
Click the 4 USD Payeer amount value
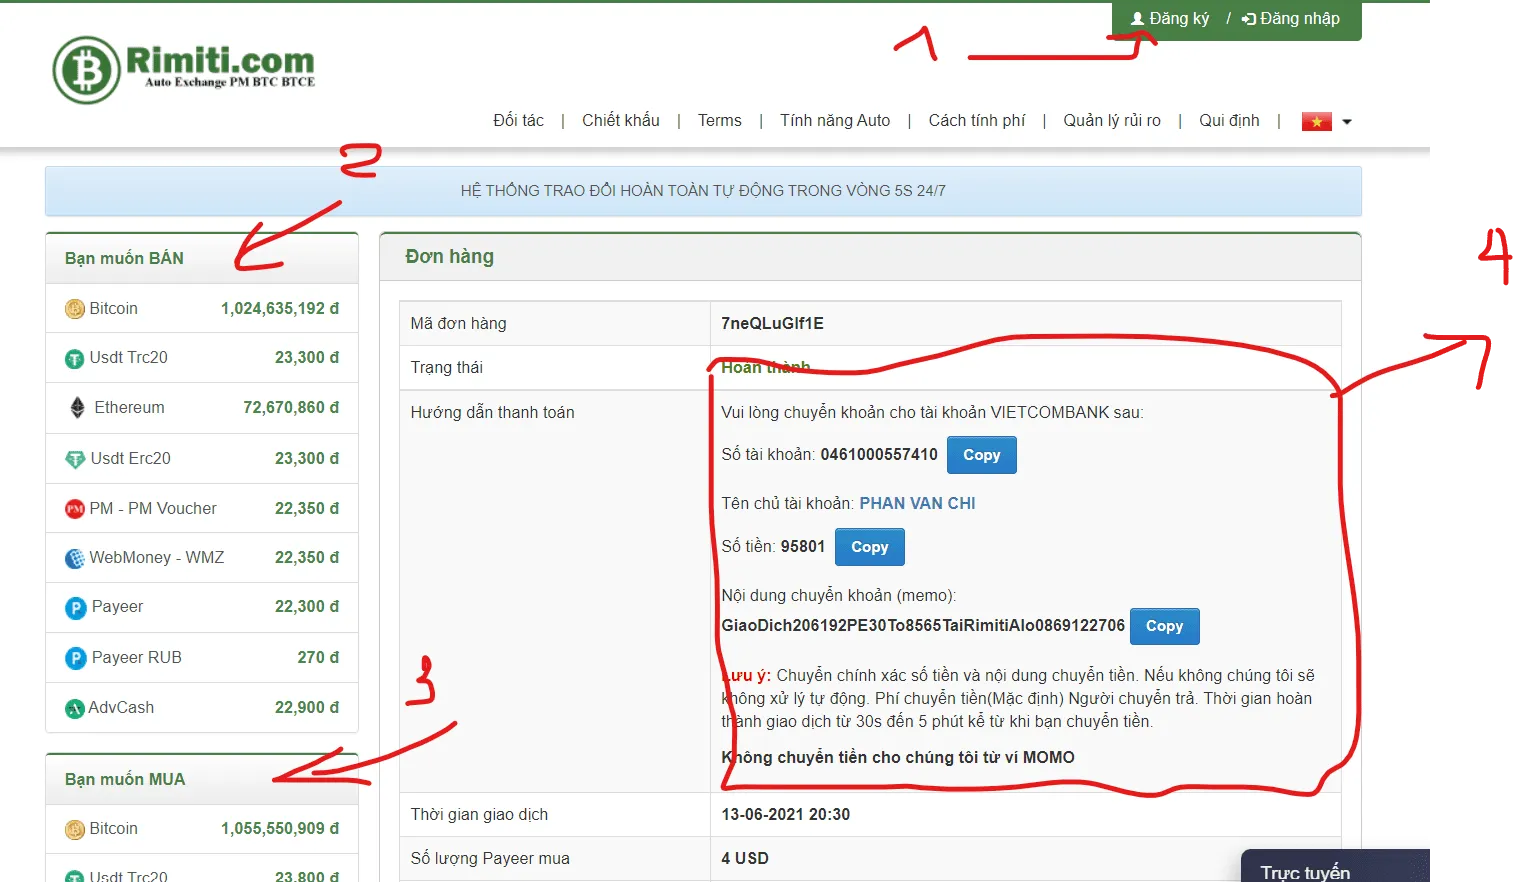click(x=744, y=859)
